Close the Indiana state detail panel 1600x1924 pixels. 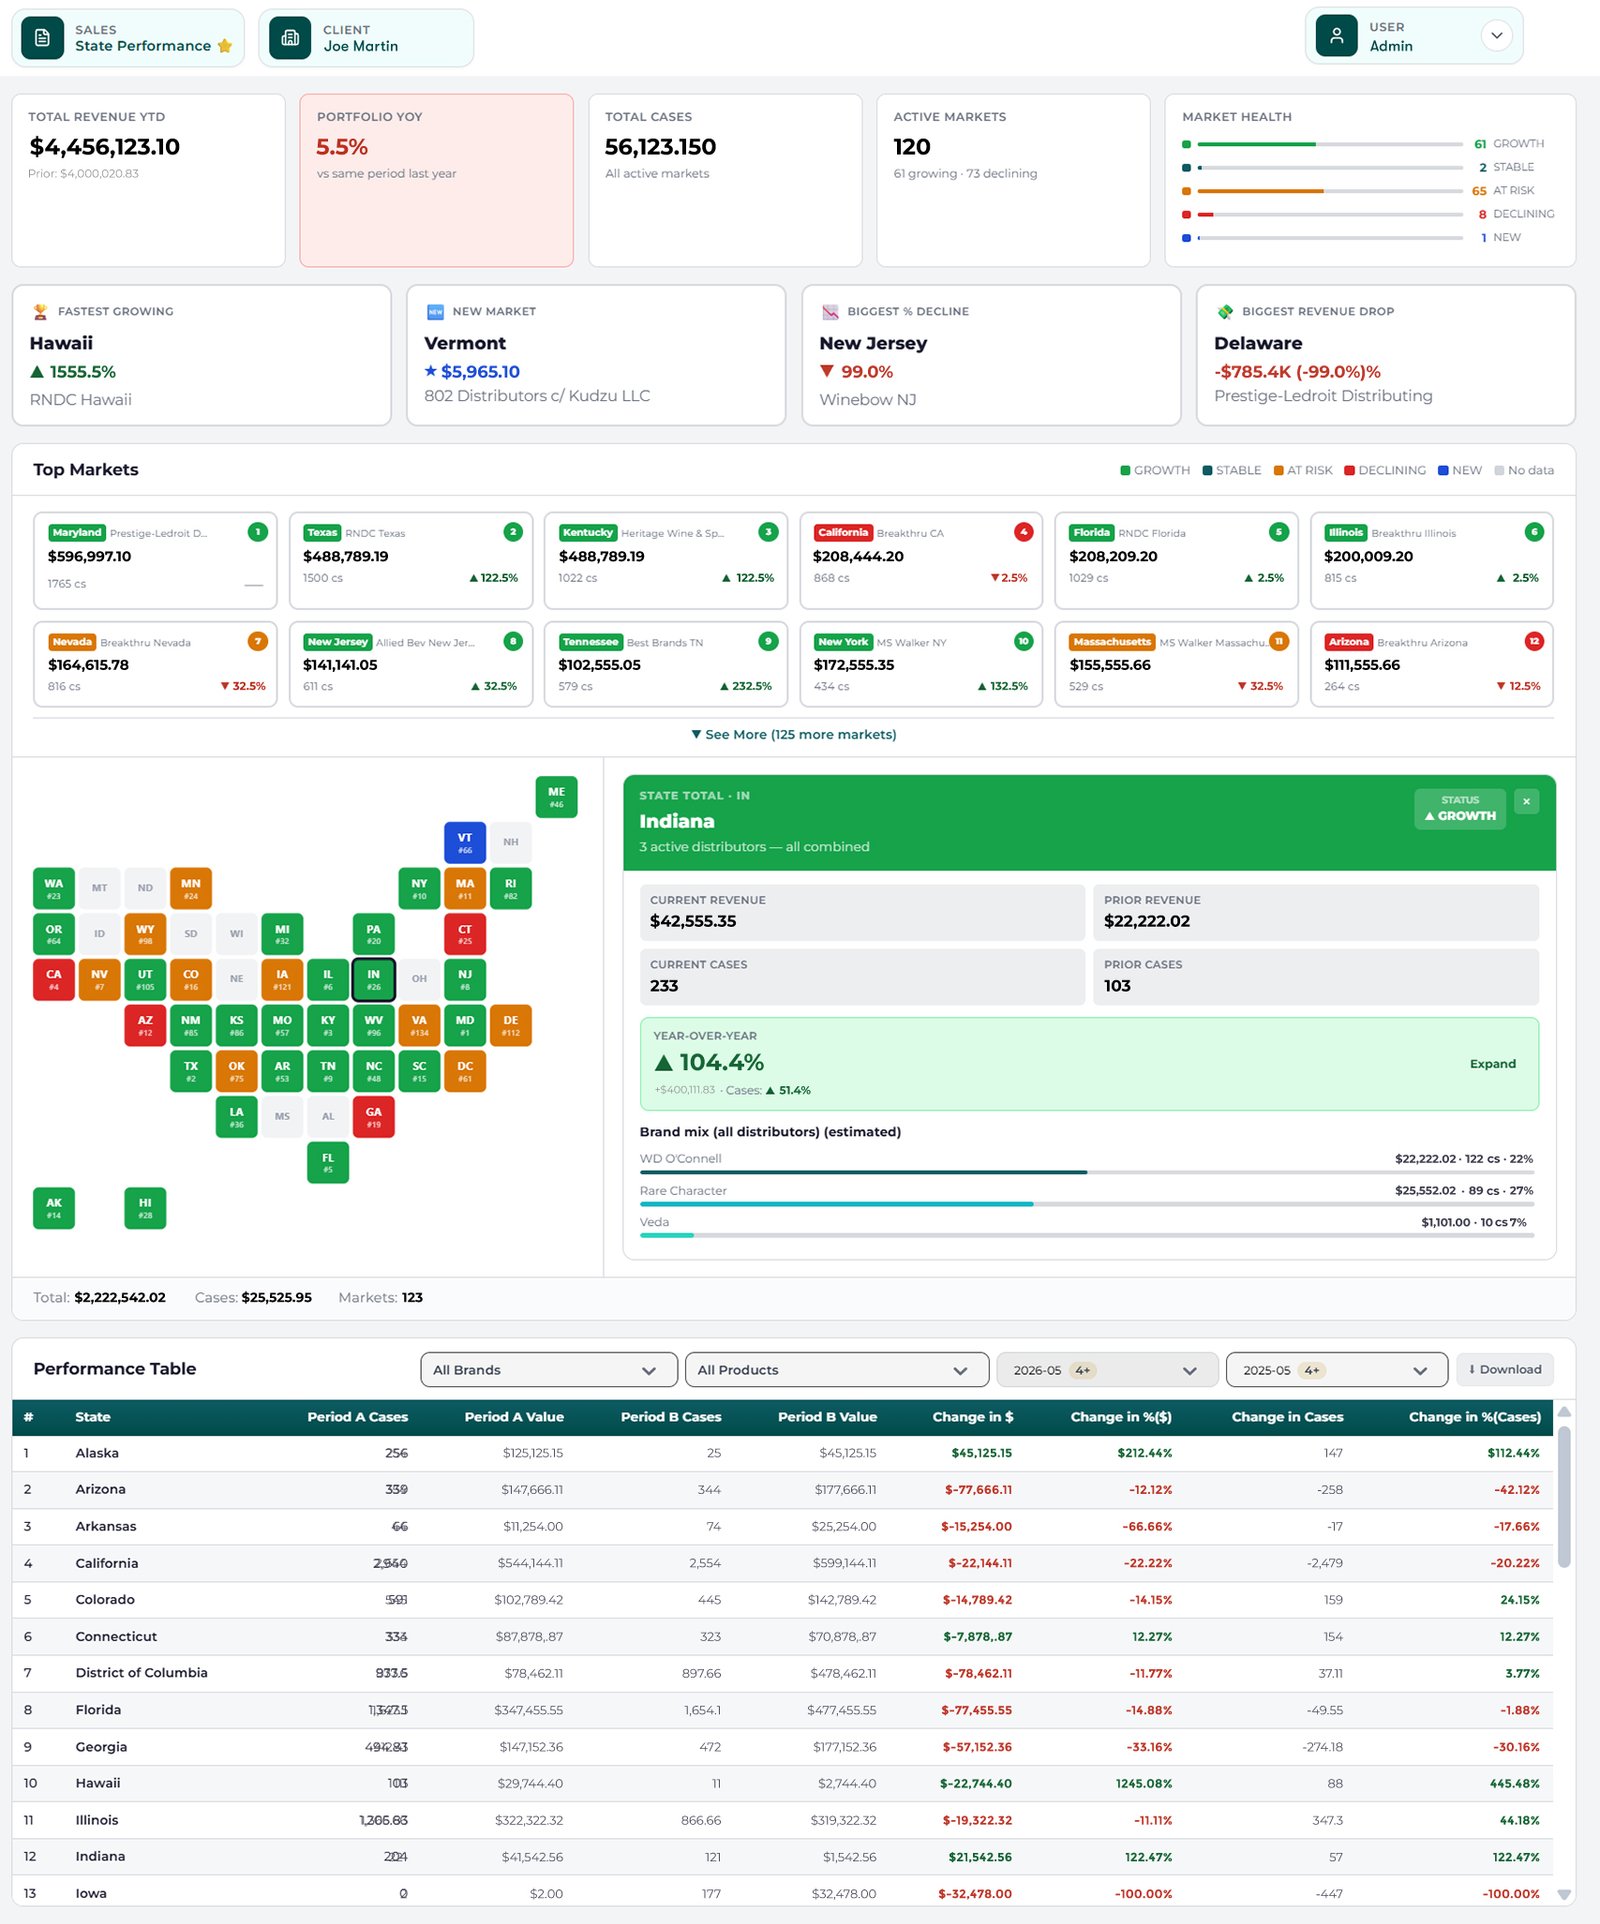coord(1526,801)
